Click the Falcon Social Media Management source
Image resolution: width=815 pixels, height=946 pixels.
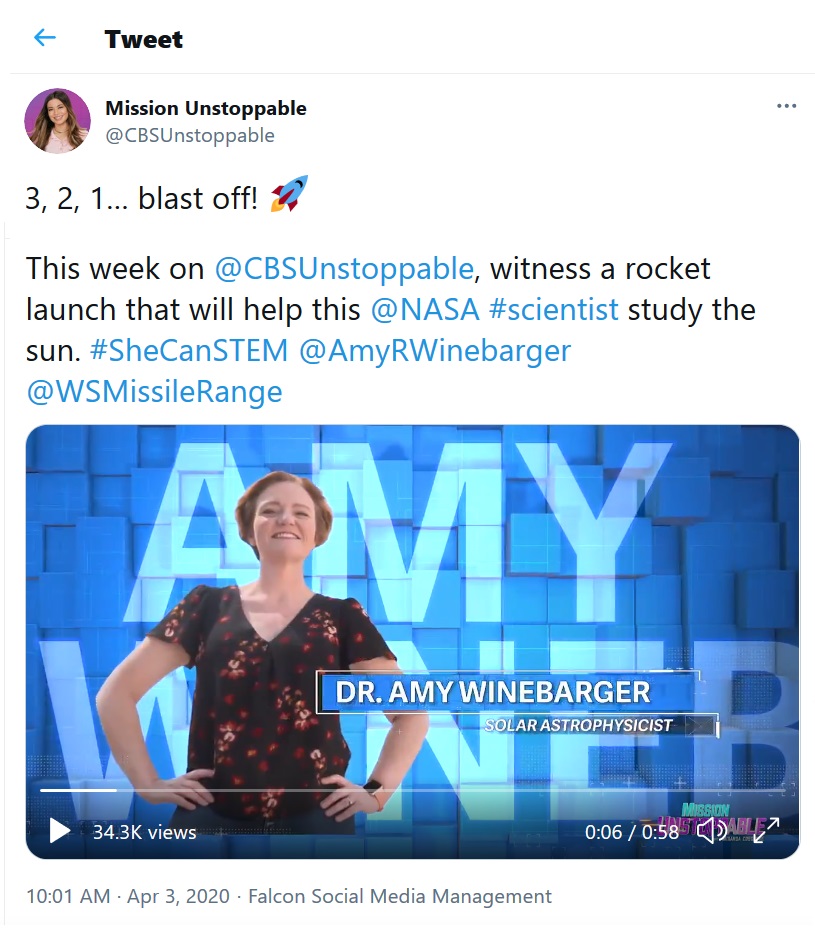tap(400, 897)
